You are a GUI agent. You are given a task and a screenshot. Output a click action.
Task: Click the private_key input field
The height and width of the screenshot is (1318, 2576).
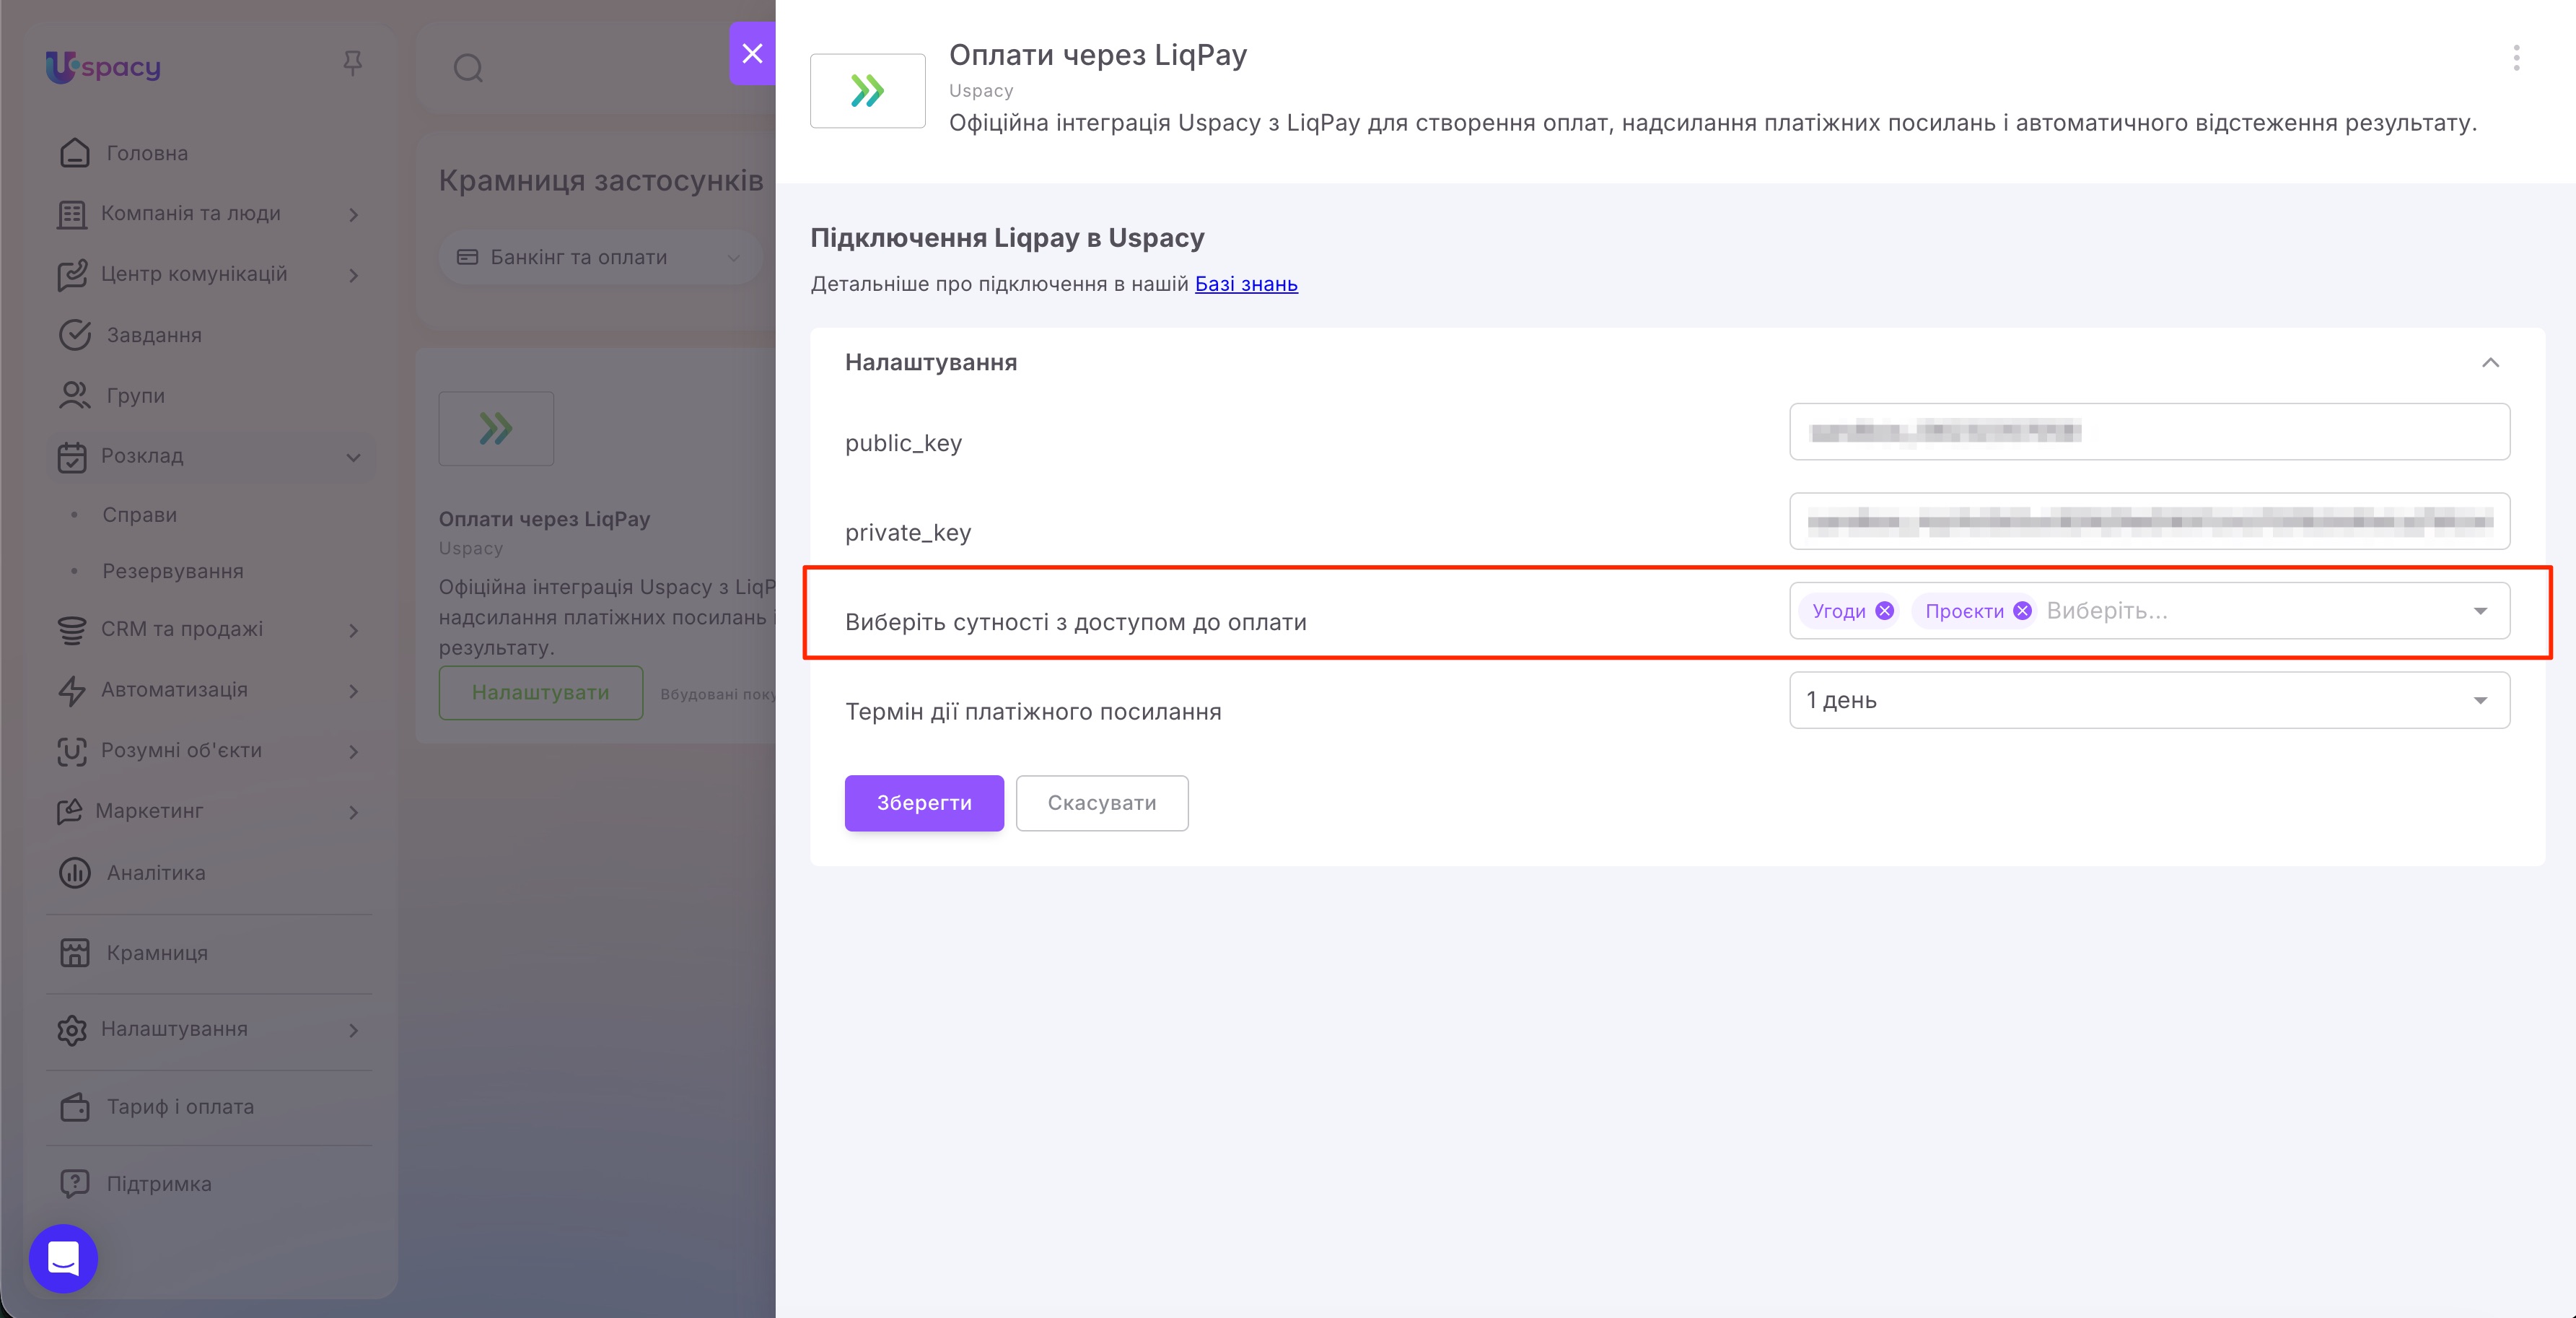[2149, 521]
